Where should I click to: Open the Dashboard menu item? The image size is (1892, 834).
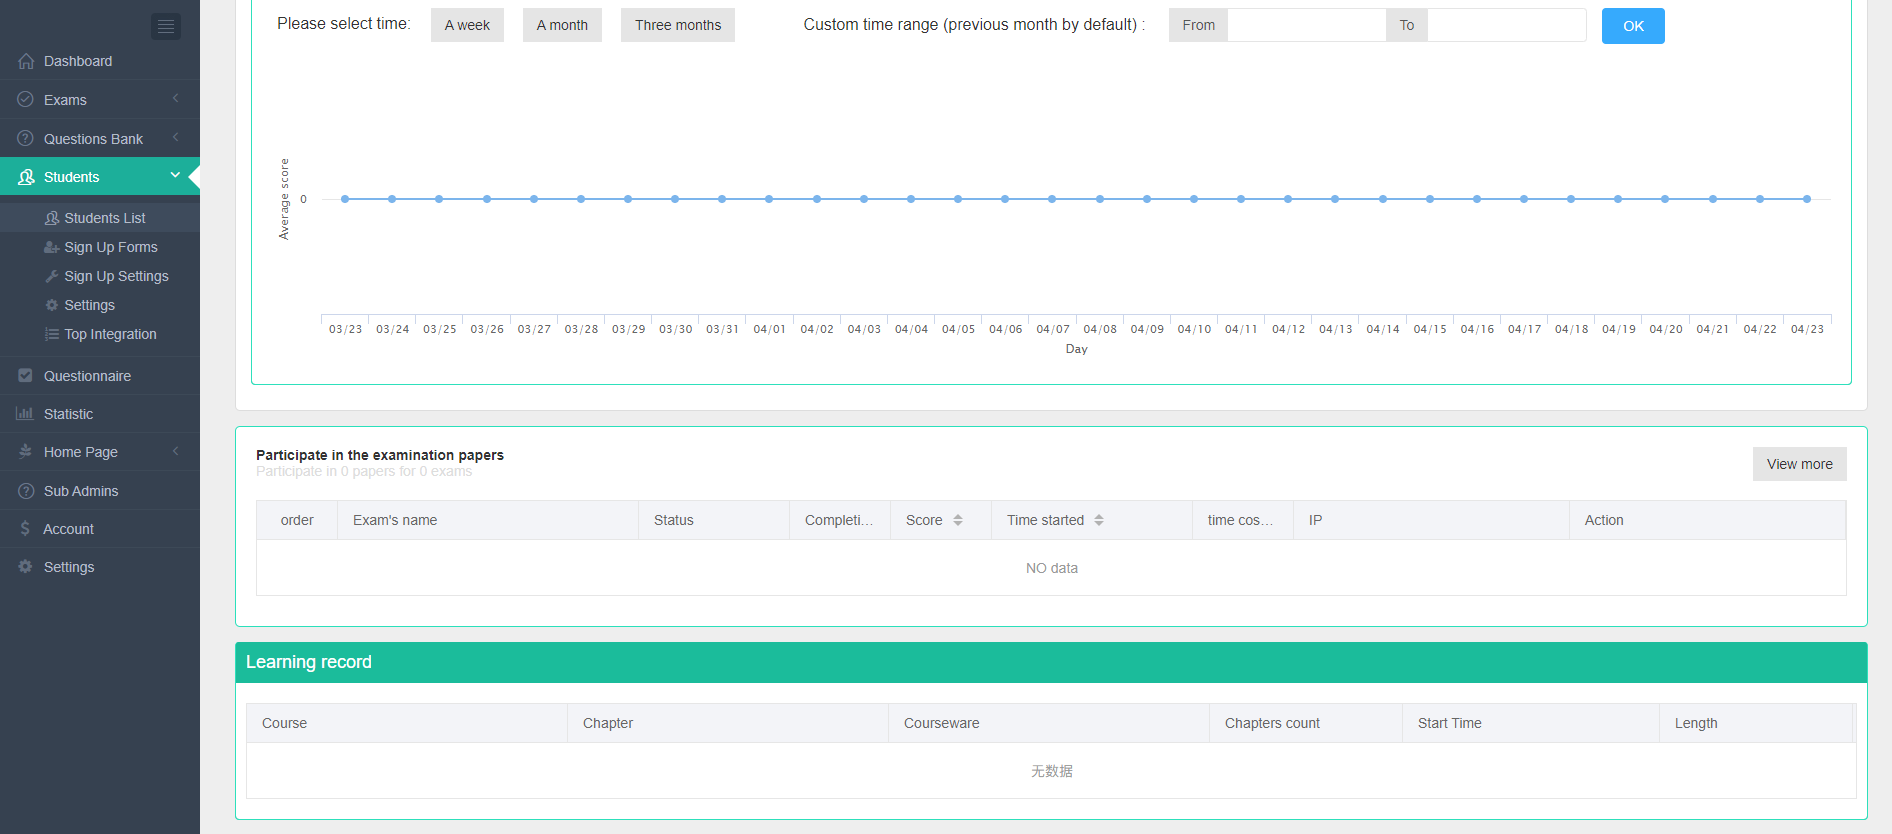(100, 61)
